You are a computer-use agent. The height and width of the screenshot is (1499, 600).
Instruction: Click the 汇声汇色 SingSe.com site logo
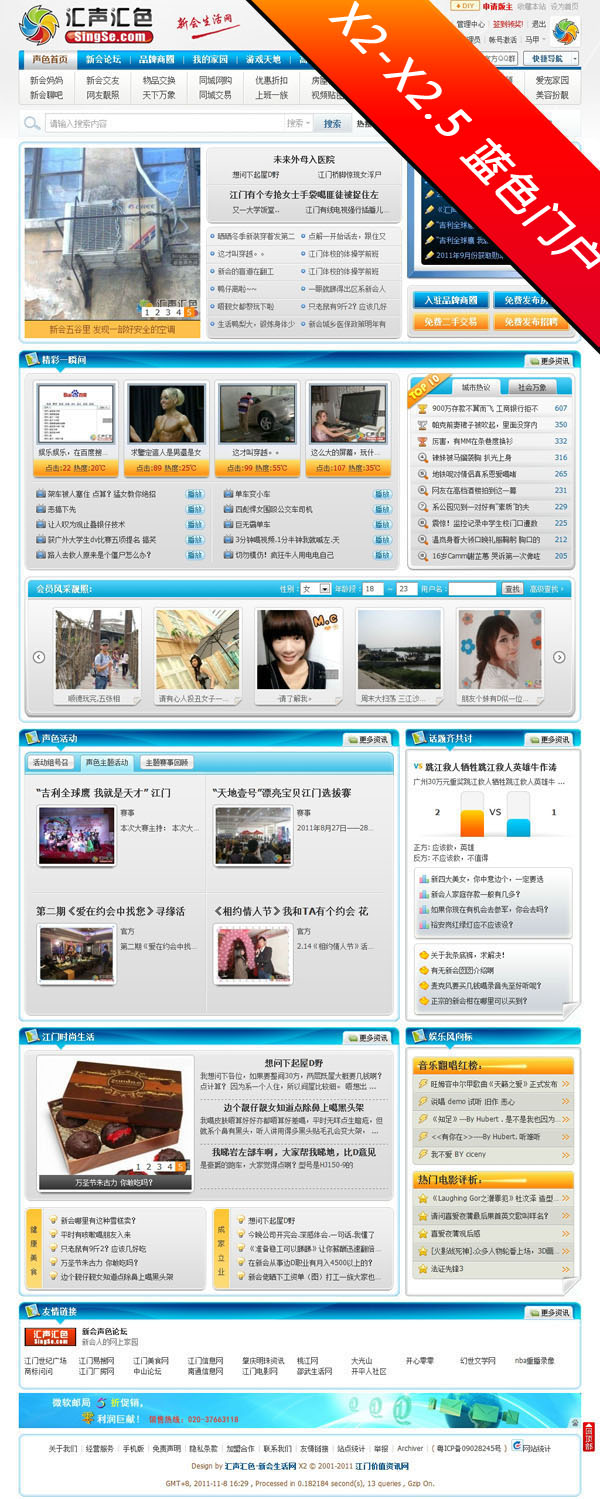[x=86, y=24]
